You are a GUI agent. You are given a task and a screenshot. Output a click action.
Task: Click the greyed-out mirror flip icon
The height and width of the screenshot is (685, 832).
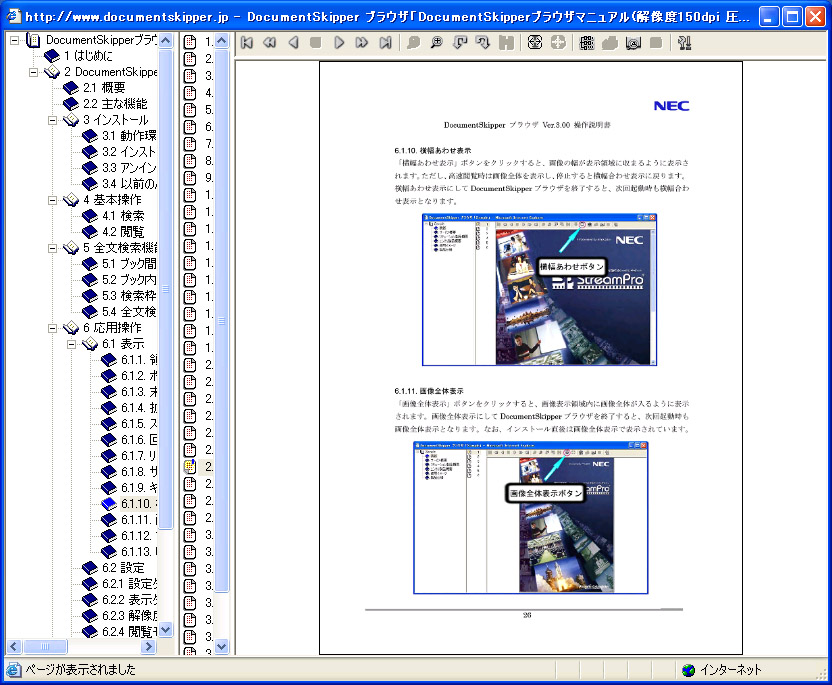click(x=506, y=42)
